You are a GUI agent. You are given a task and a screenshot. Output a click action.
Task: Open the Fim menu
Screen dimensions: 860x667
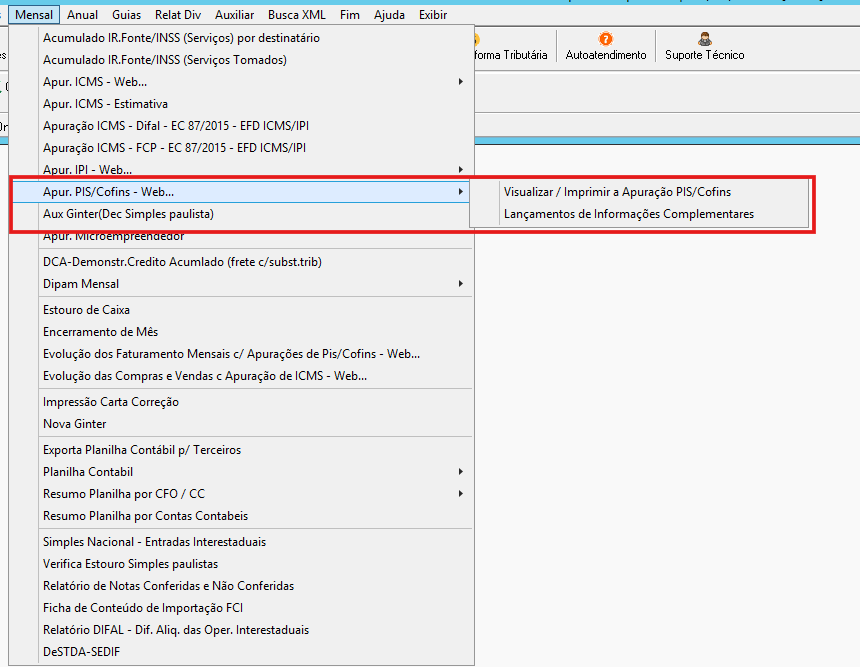click(349, 15)
